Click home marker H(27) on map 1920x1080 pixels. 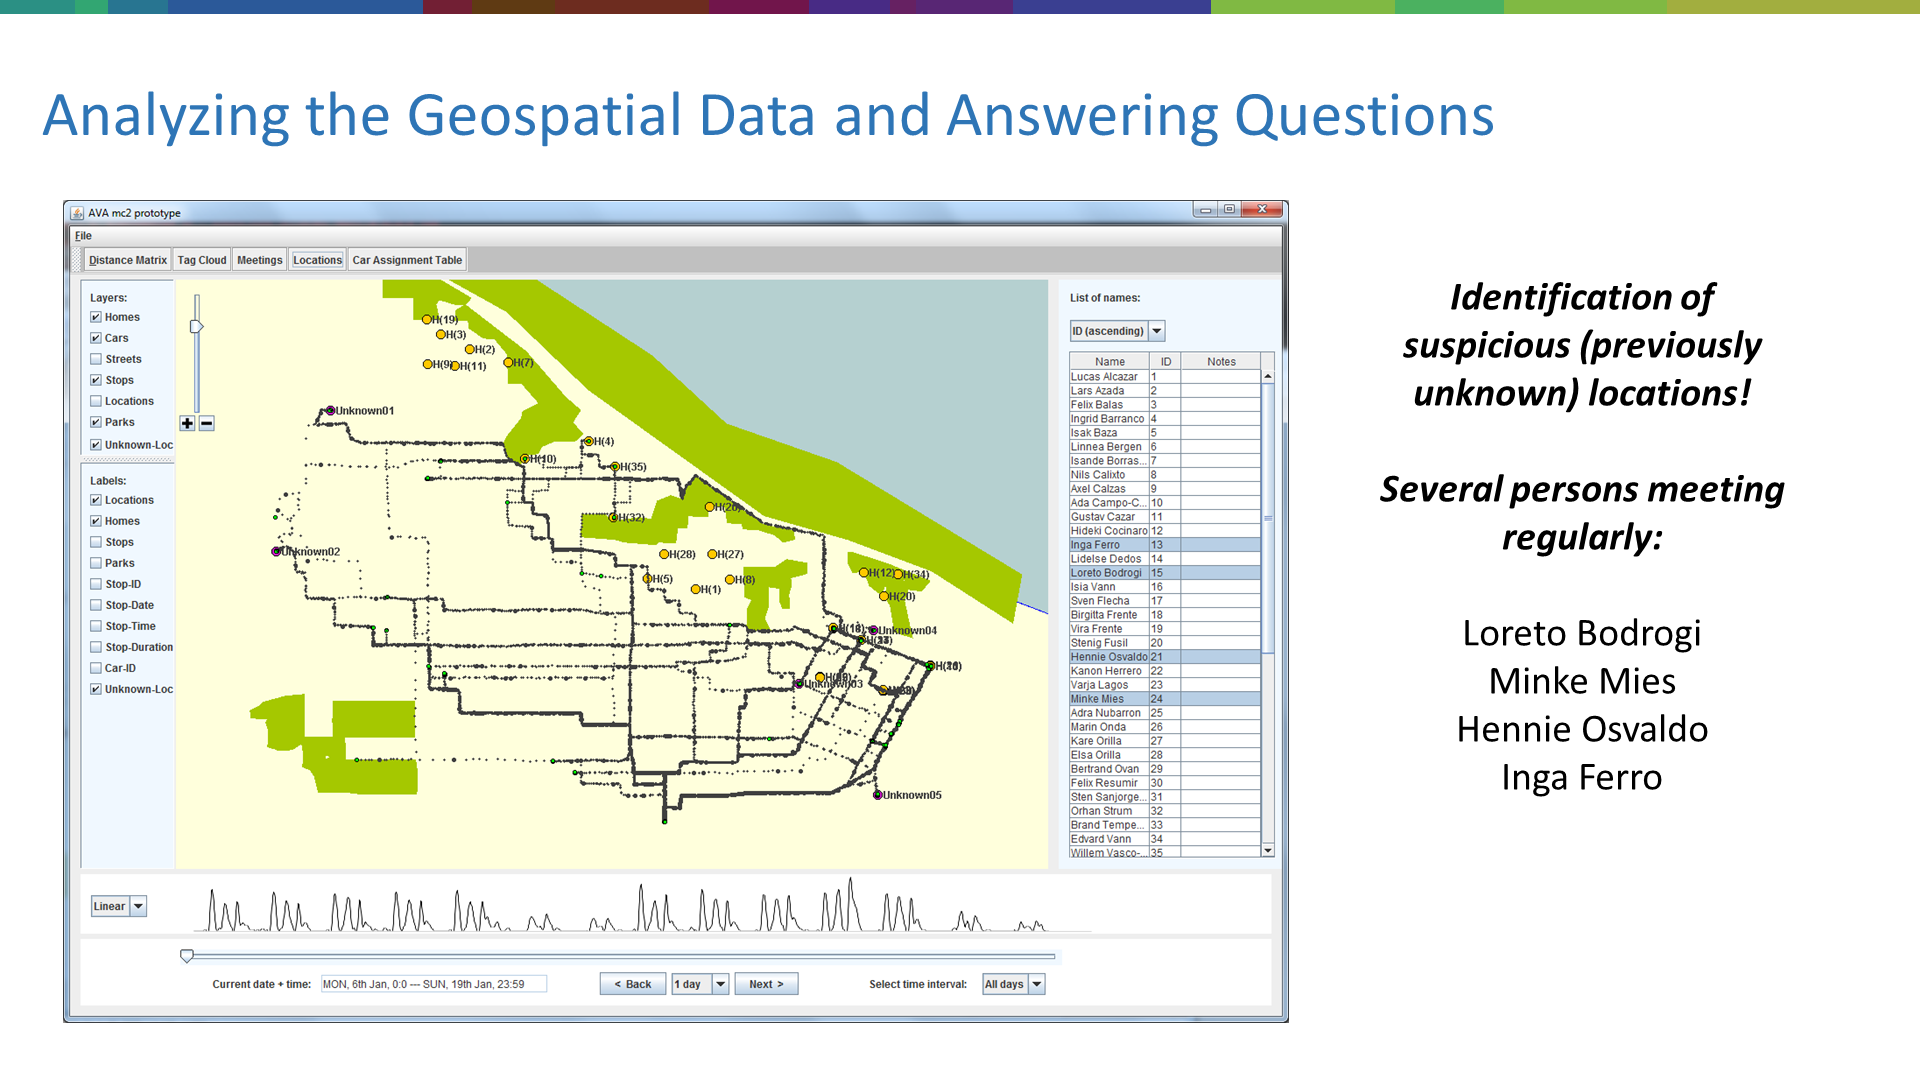click(712, 554)
